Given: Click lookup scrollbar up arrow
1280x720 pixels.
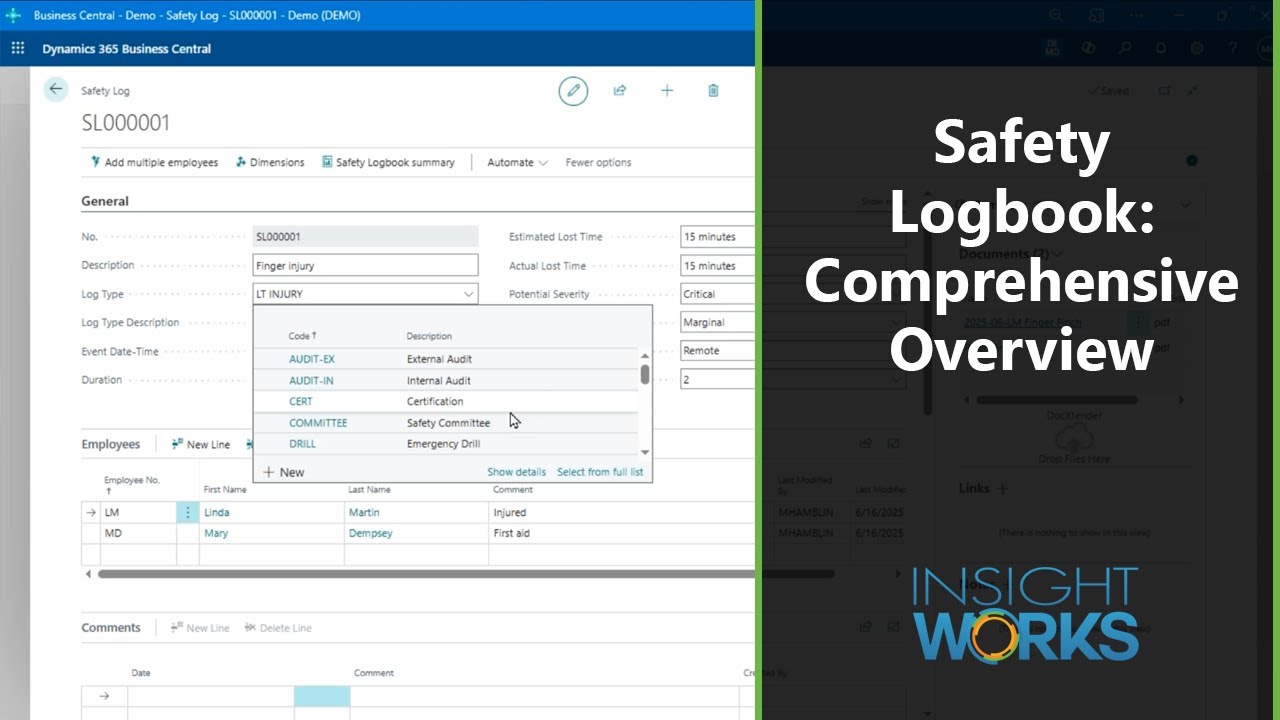Looking at the screenshot, I should tap(645, 355).
